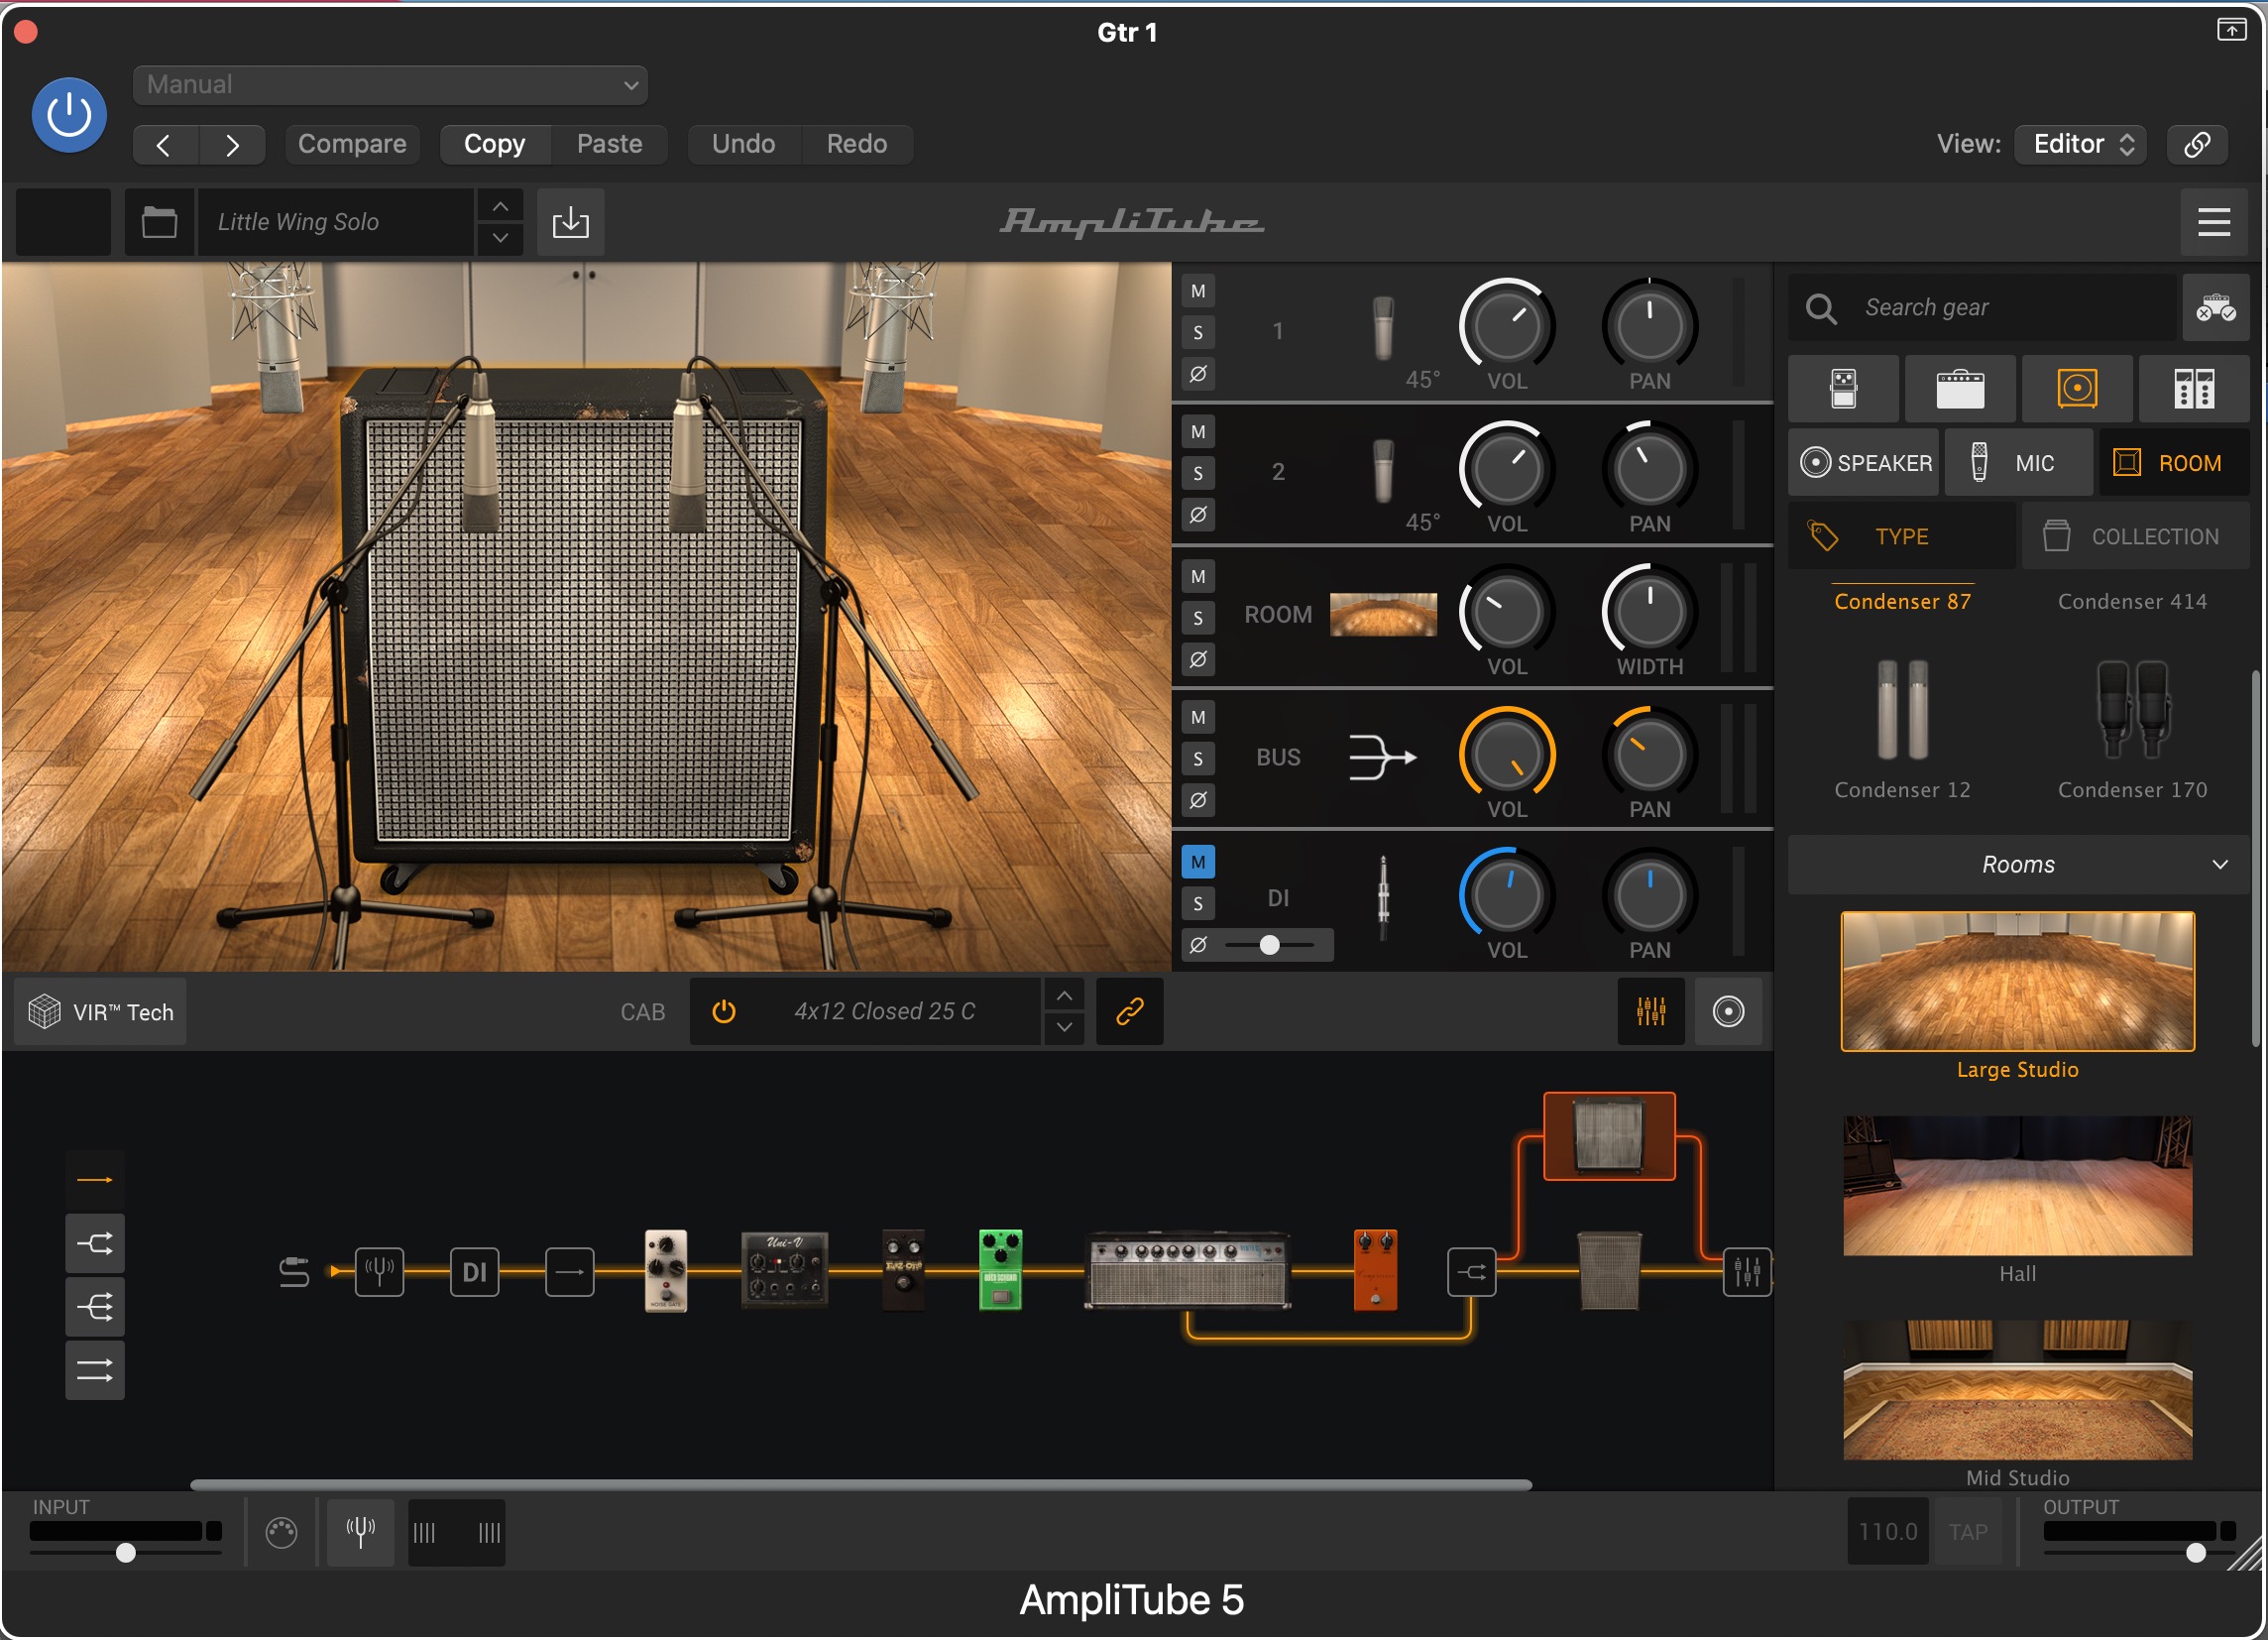Open the Manual preset dropdown
The height and width of the screenshot is (1640, 2268).
click(390, 85)
